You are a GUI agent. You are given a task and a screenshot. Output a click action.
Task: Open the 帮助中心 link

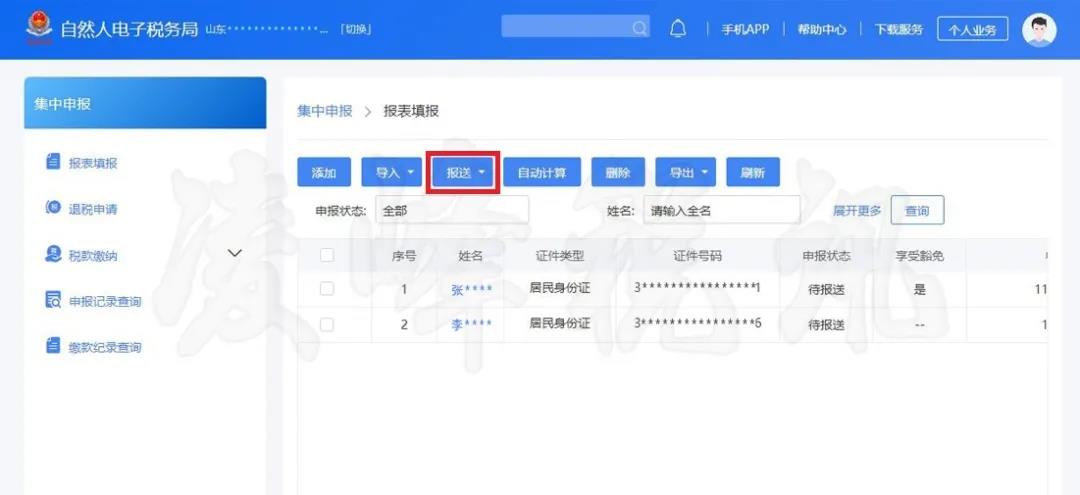[822, 30]
